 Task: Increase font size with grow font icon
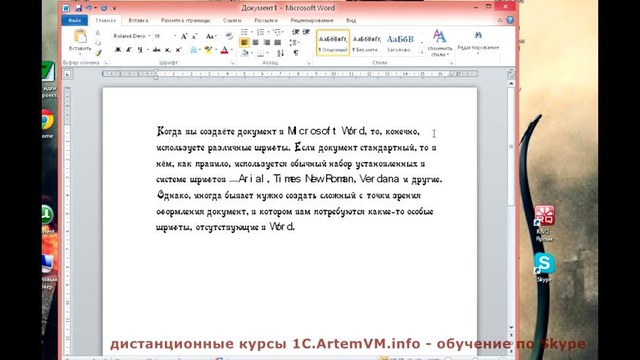184,36
